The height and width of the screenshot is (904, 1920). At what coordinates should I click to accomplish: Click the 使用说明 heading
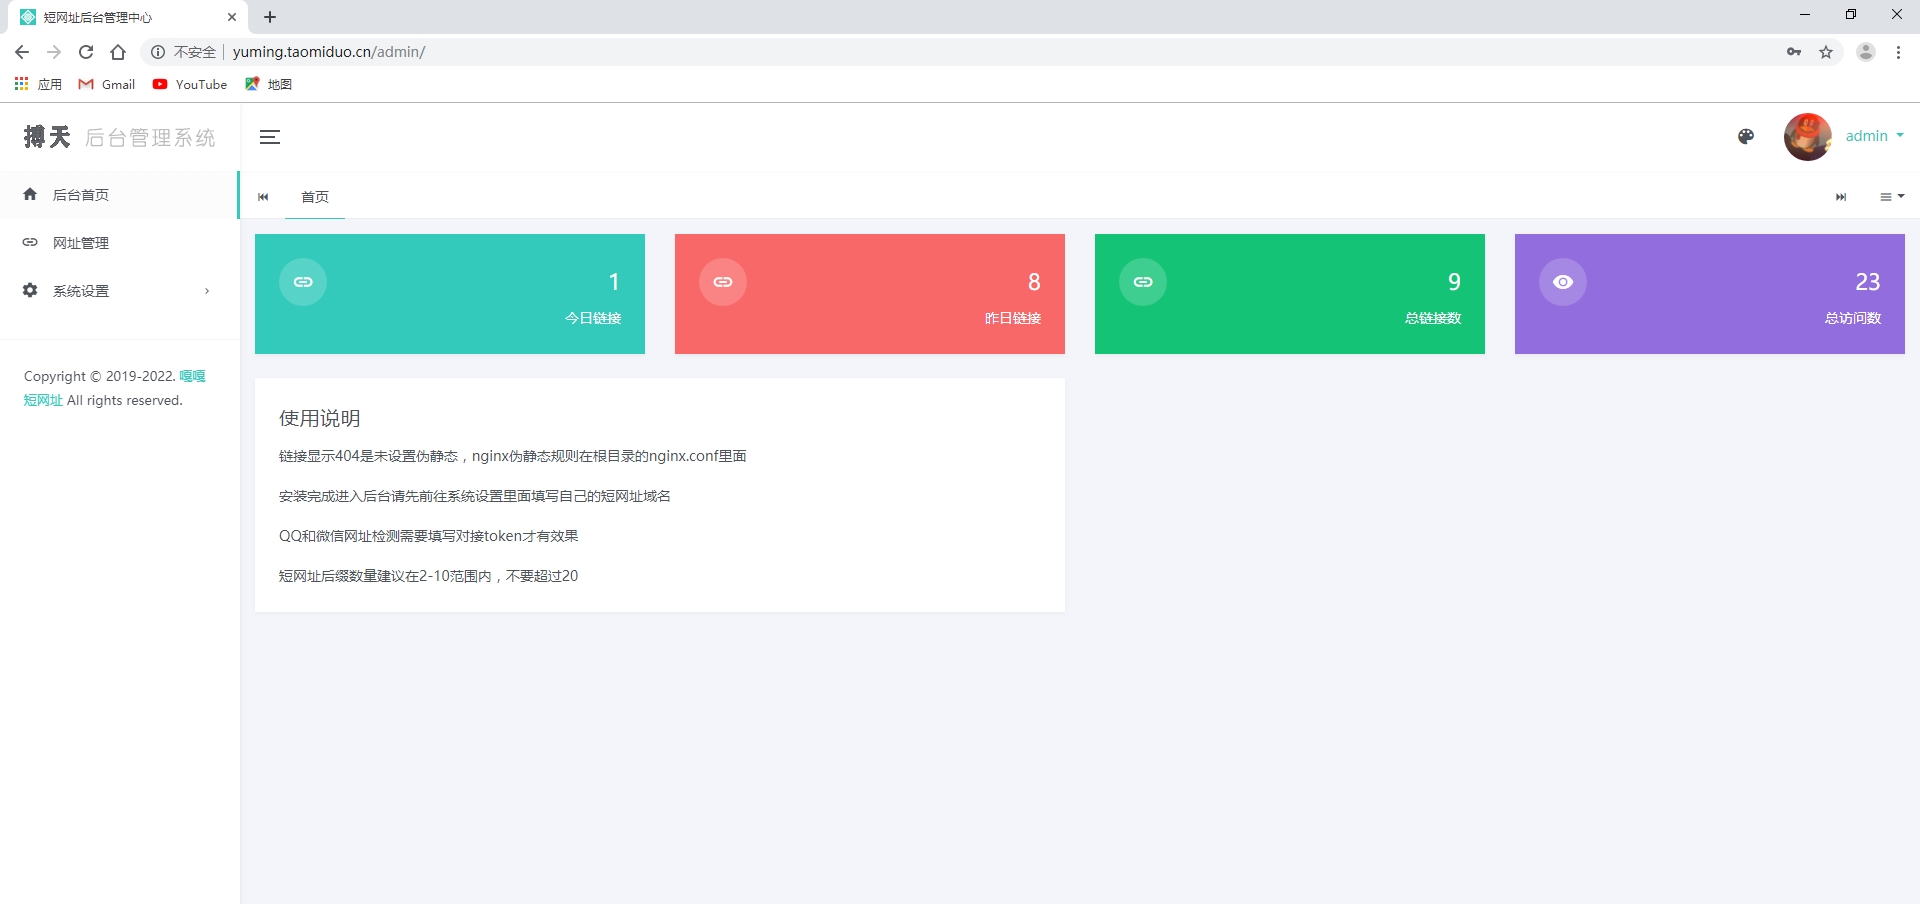(320, 419)
